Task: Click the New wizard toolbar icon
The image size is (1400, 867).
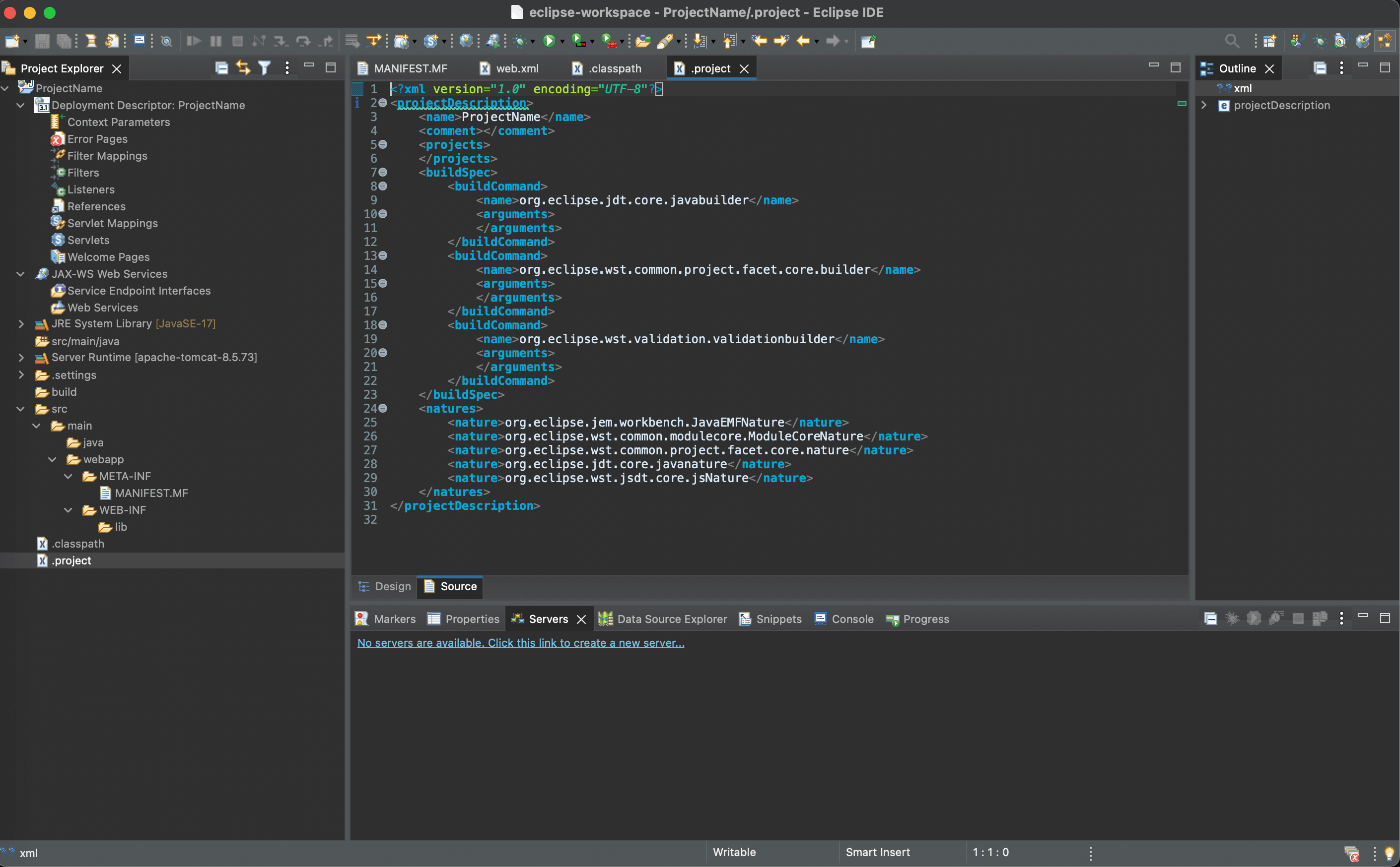Action: point(12,41)
